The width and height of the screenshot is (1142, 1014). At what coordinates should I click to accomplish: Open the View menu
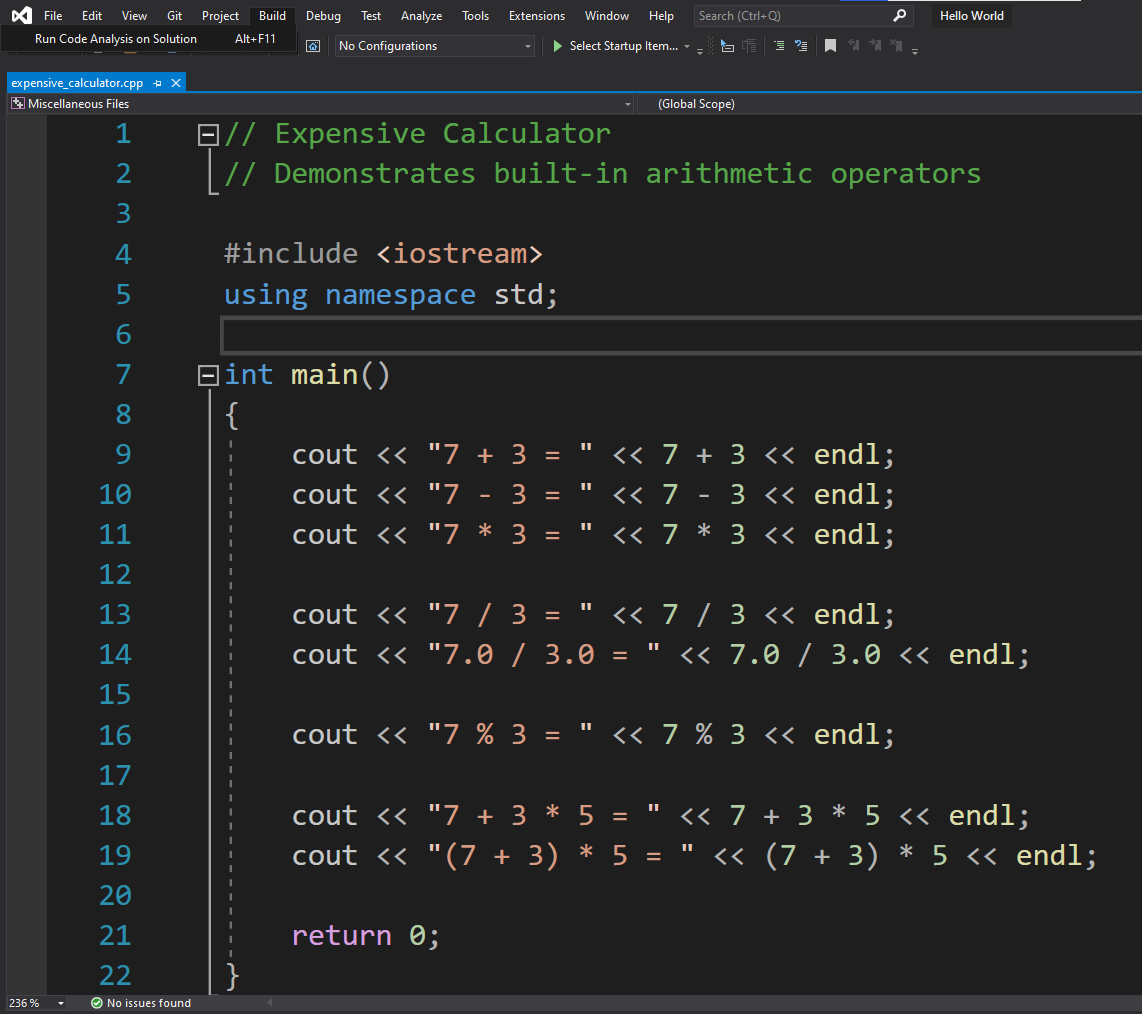tap(134, 15)
